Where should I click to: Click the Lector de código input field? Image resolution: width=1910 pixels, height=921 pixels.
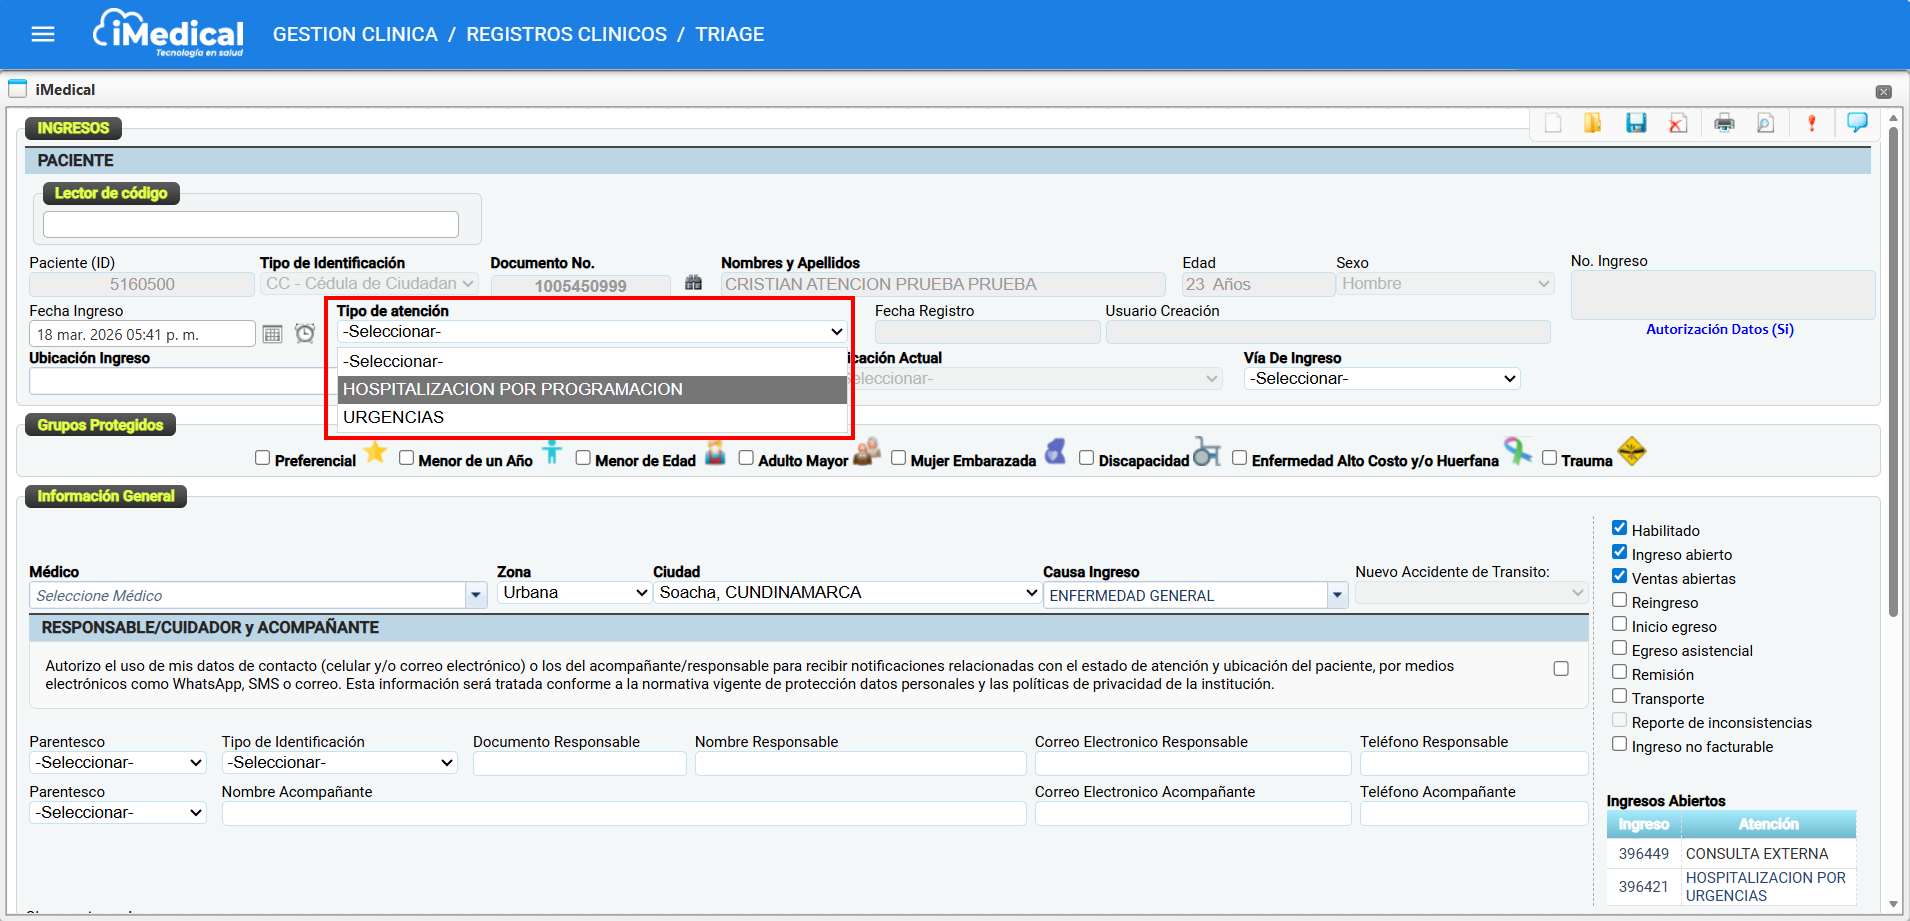click(251, 225)
